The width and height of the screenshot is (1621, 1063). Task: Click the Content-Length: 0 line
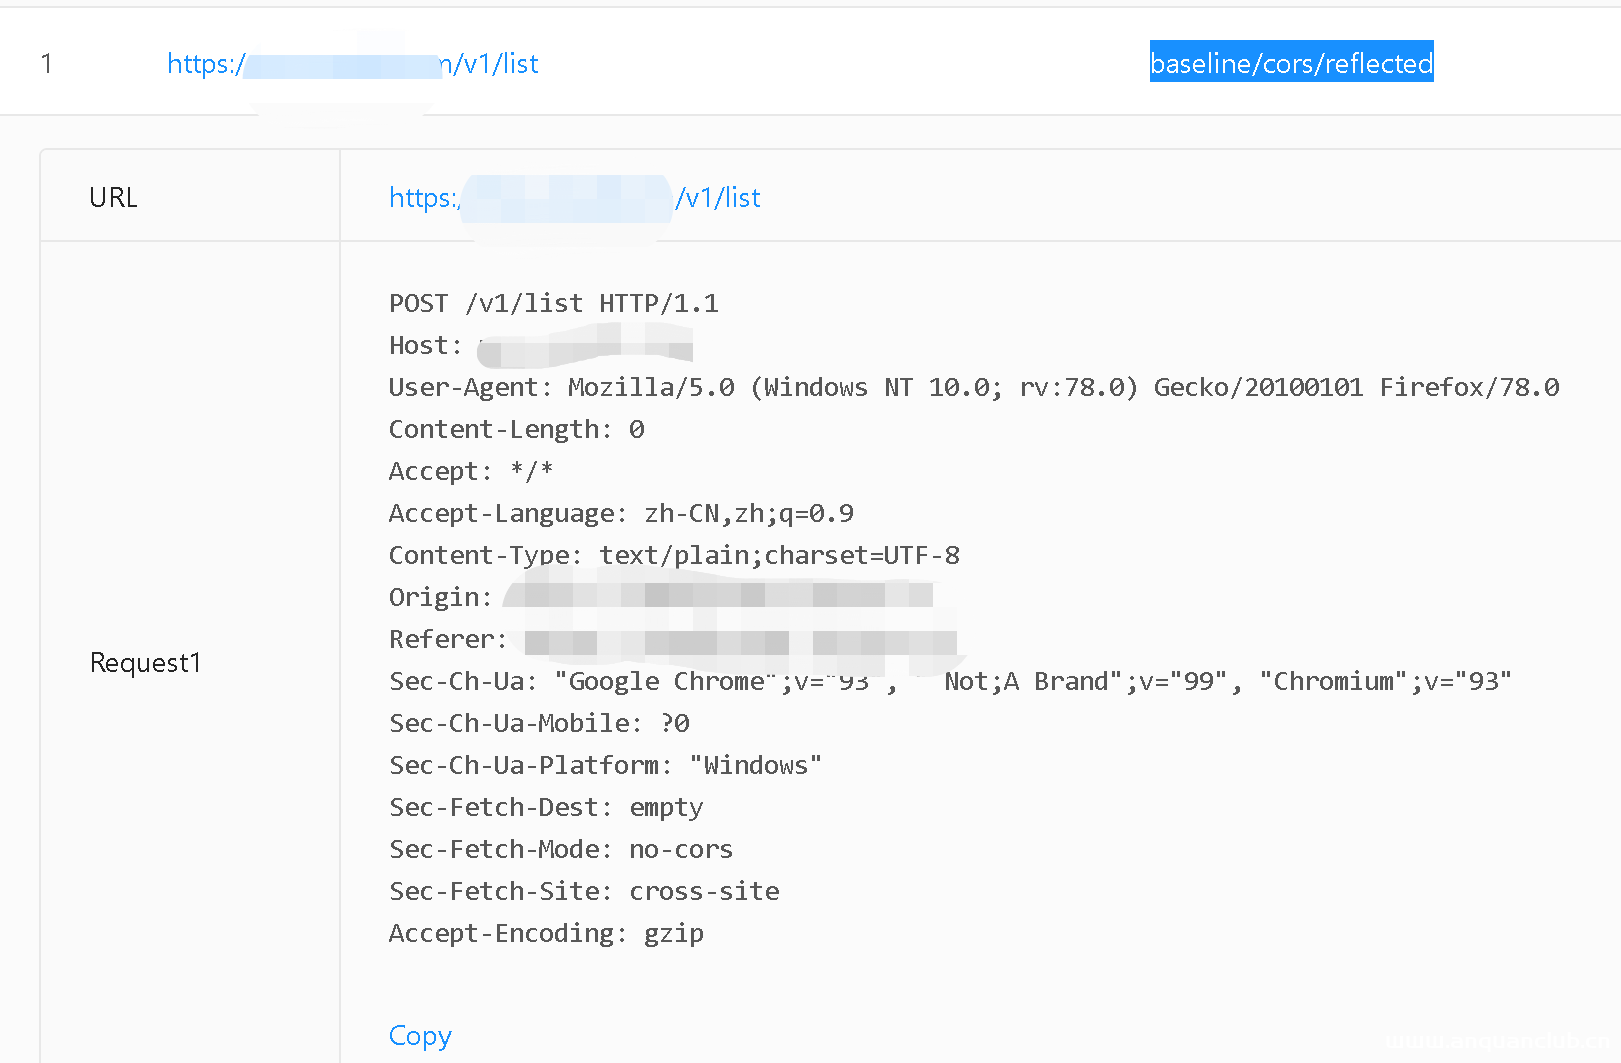coord(516,430)
